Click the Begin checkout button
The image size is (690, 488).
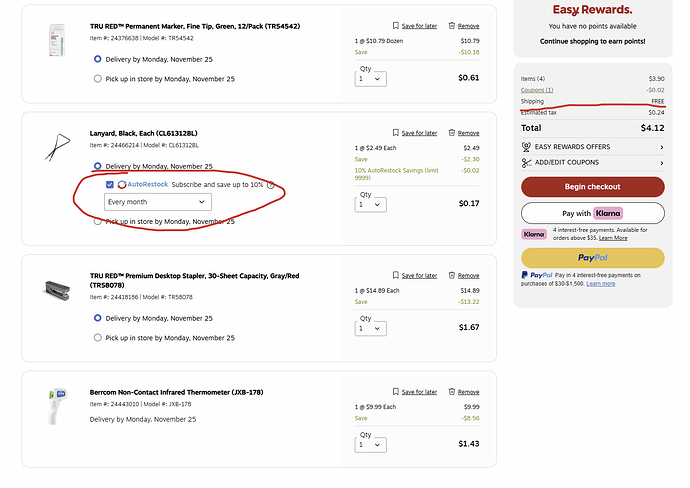[593, 187]
